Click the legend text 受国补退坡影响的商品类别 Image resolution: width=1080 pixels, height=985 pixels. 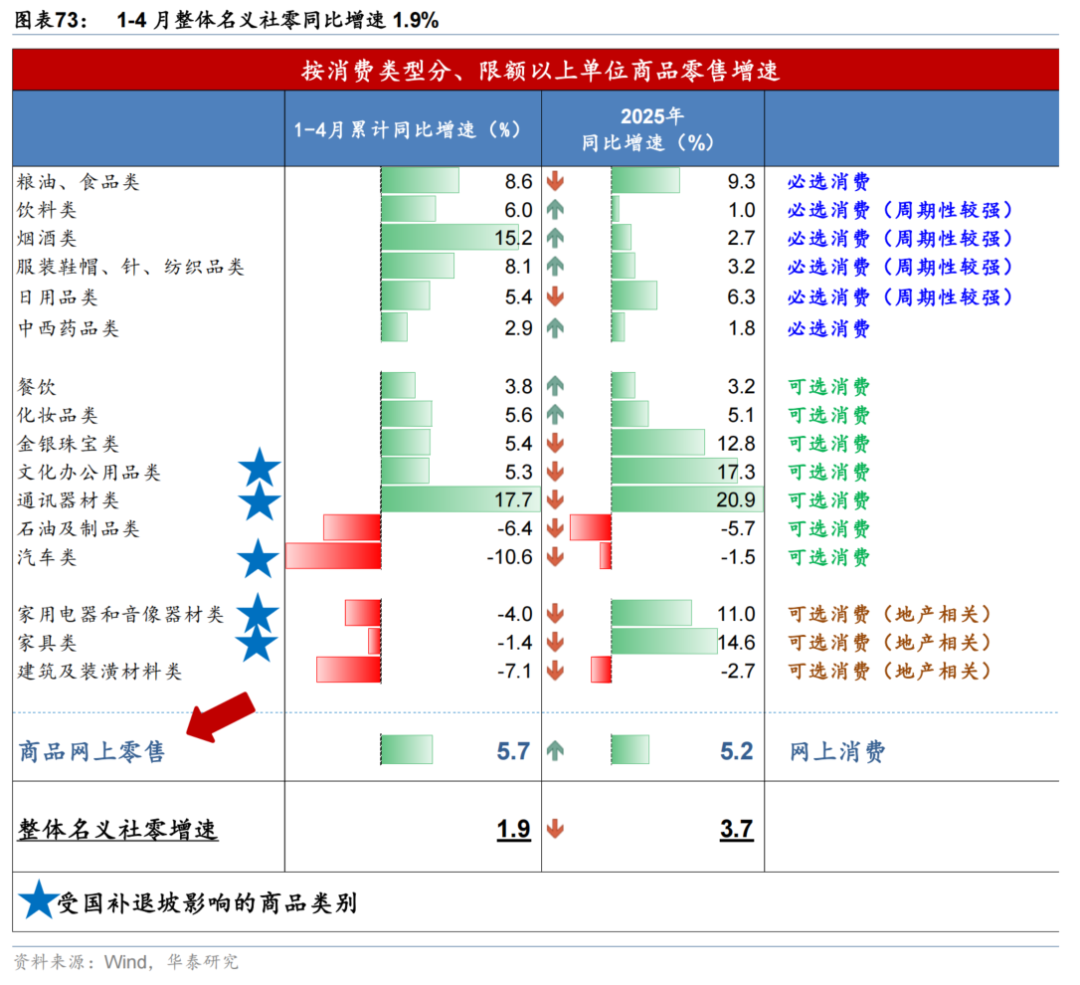[208, 902]
